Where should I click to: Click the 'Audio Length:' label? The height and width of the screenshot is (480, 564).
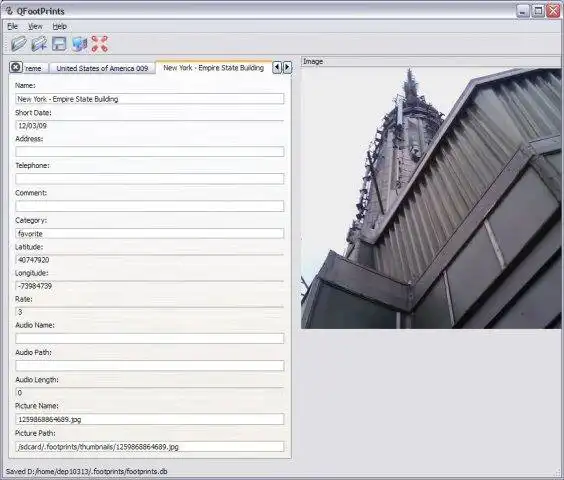coord(37,380)
